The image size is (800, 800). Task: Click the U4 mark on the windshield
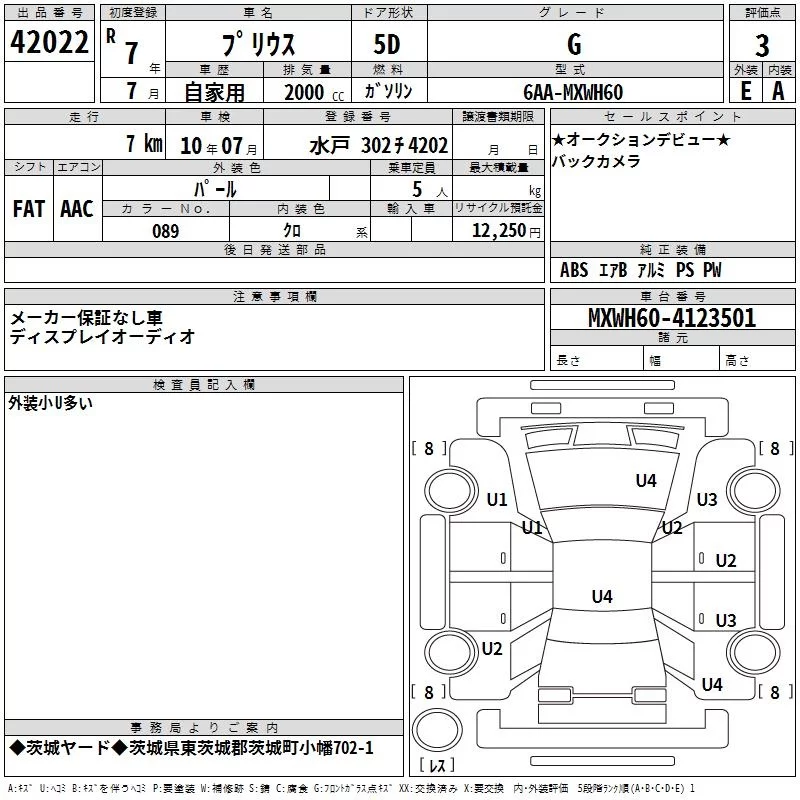[645, 480]
